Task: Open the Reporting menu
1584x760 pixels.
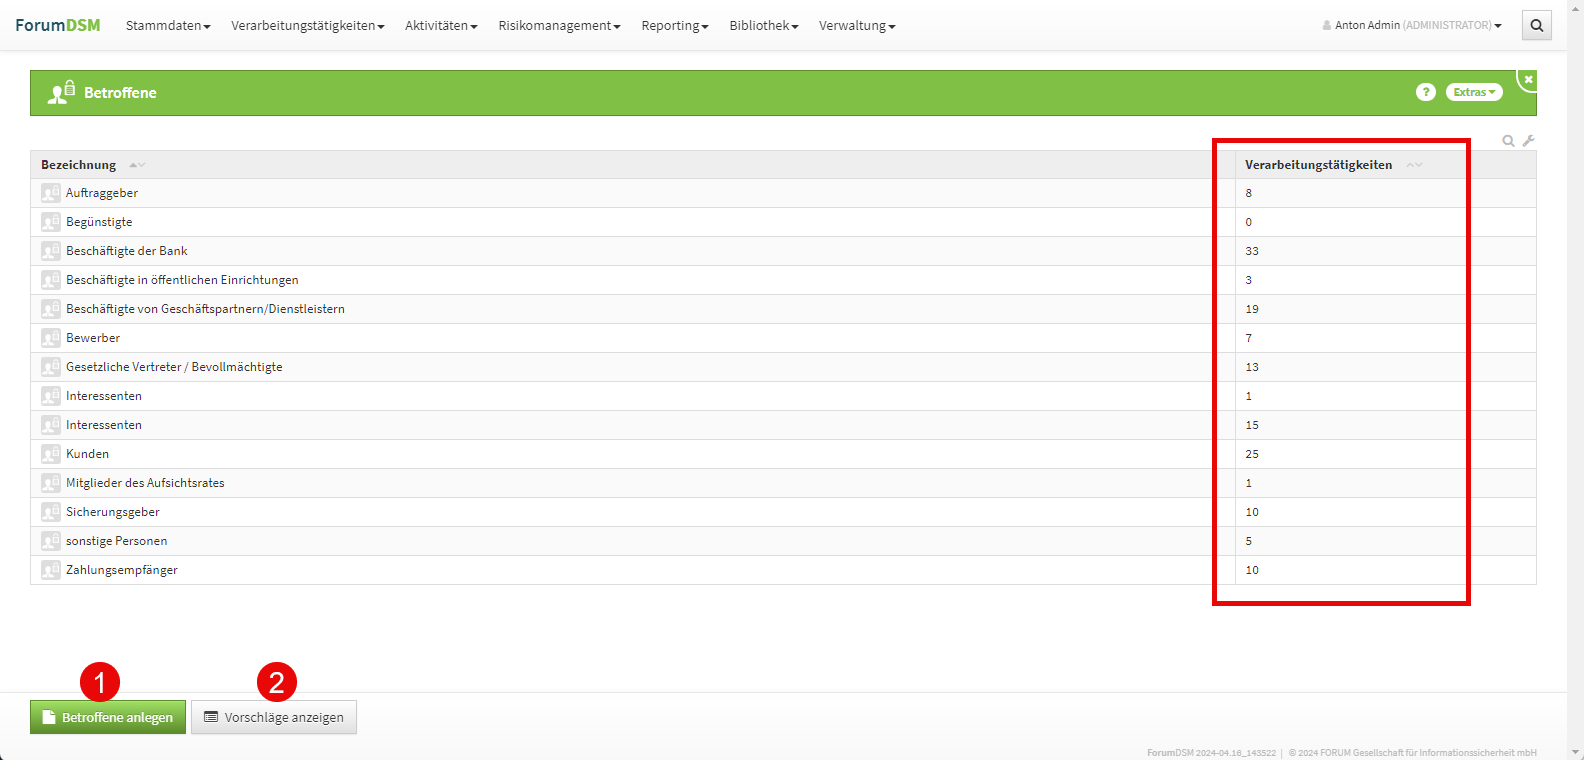Action: [x=675, y=25]
